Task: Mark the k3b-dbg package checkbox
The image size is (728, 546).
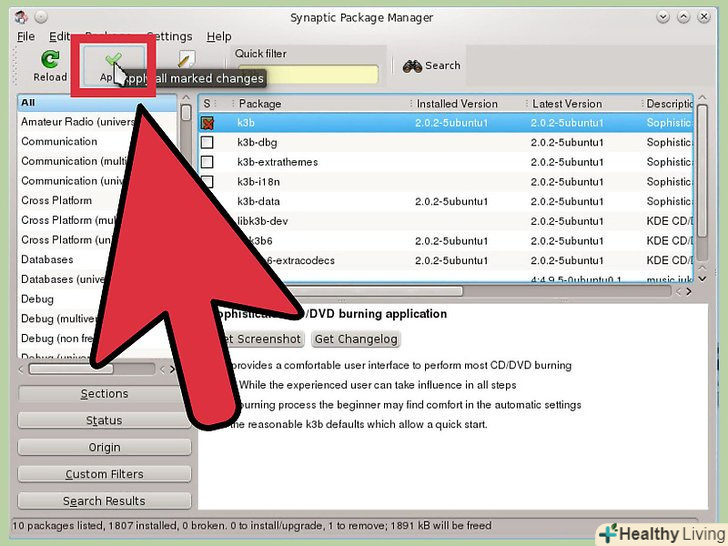Action: [207, 142]
